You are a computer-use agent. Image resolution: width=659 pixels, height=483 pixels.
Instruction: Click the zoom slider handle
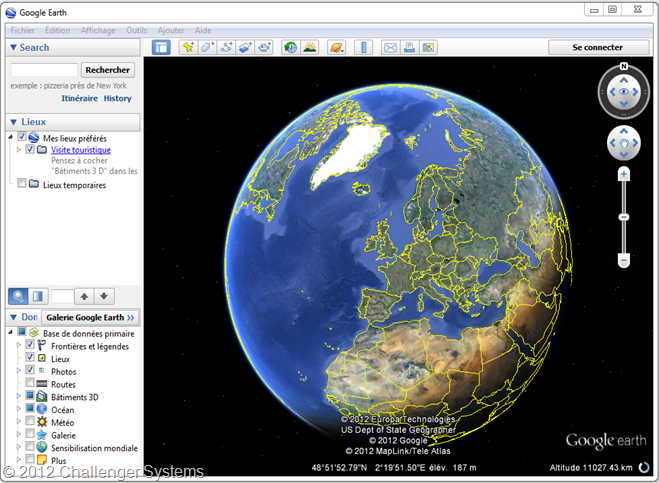click(624, 217)
